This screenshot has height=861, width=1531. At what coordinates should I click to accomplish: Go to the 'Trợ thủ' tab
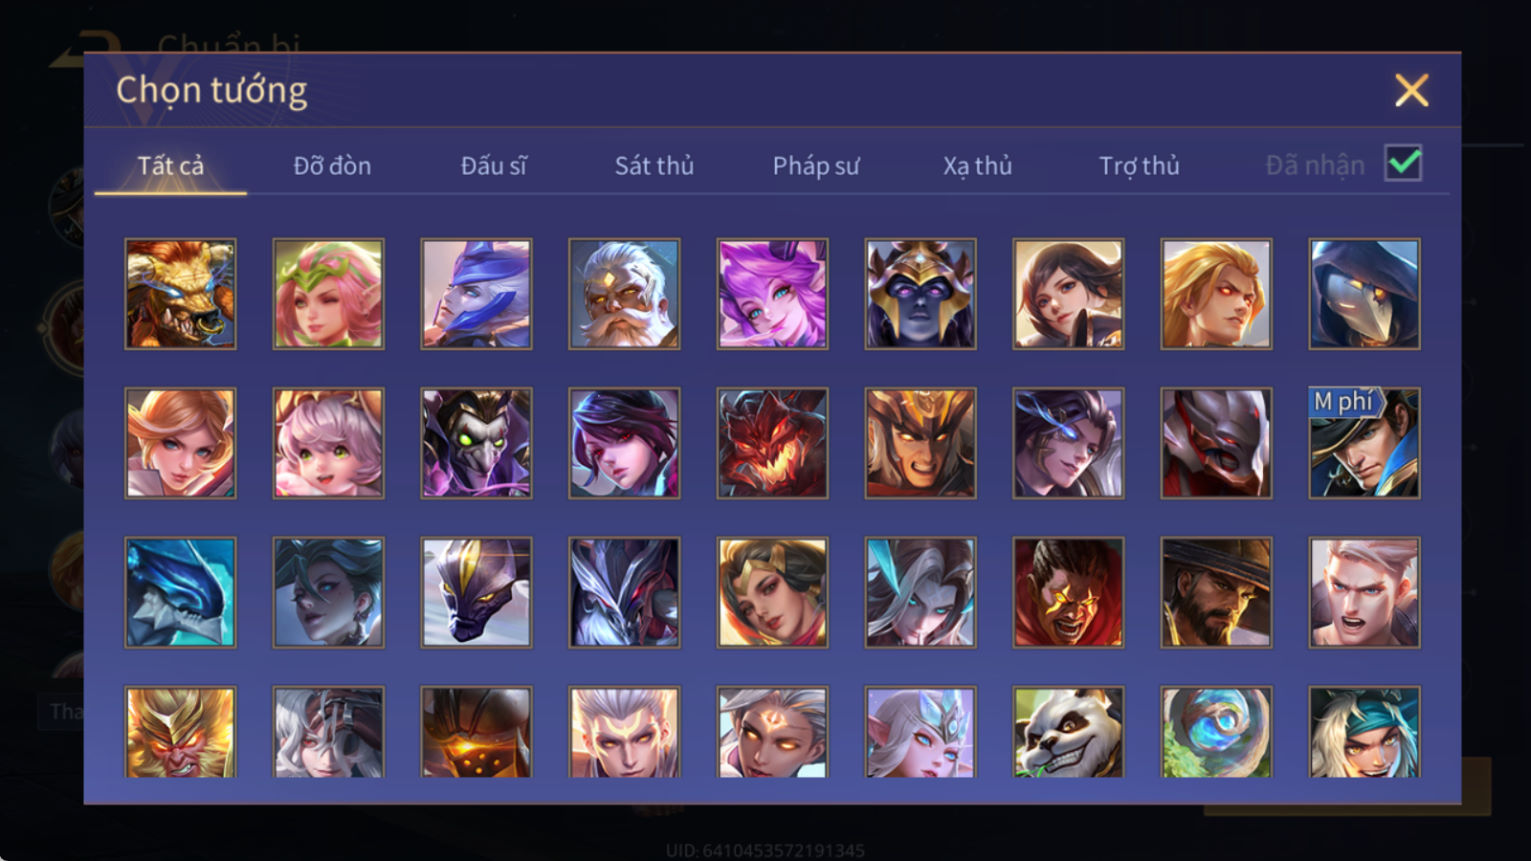tap(1139, 166)
